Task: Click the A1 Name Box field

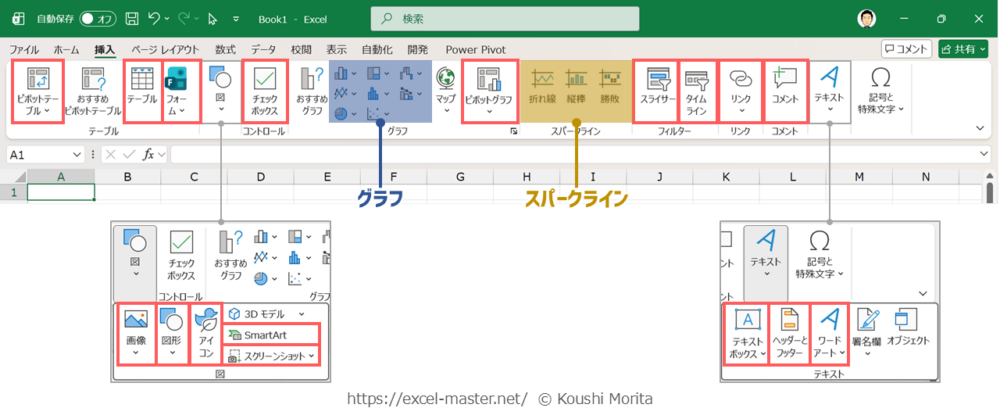Action: coord(38,154)
